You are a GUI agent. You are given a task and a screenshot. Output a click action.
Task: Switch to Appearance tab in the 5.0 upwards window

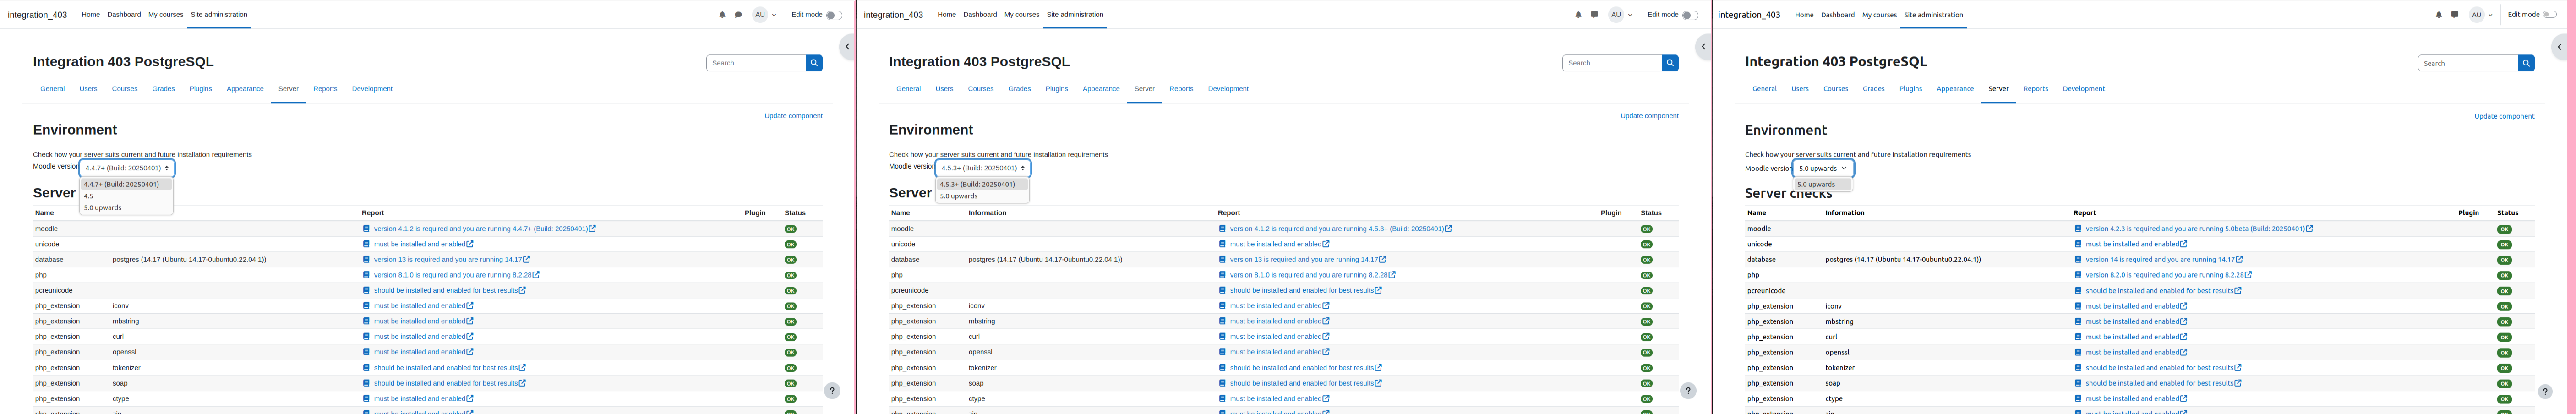[x=1955, y=89]
